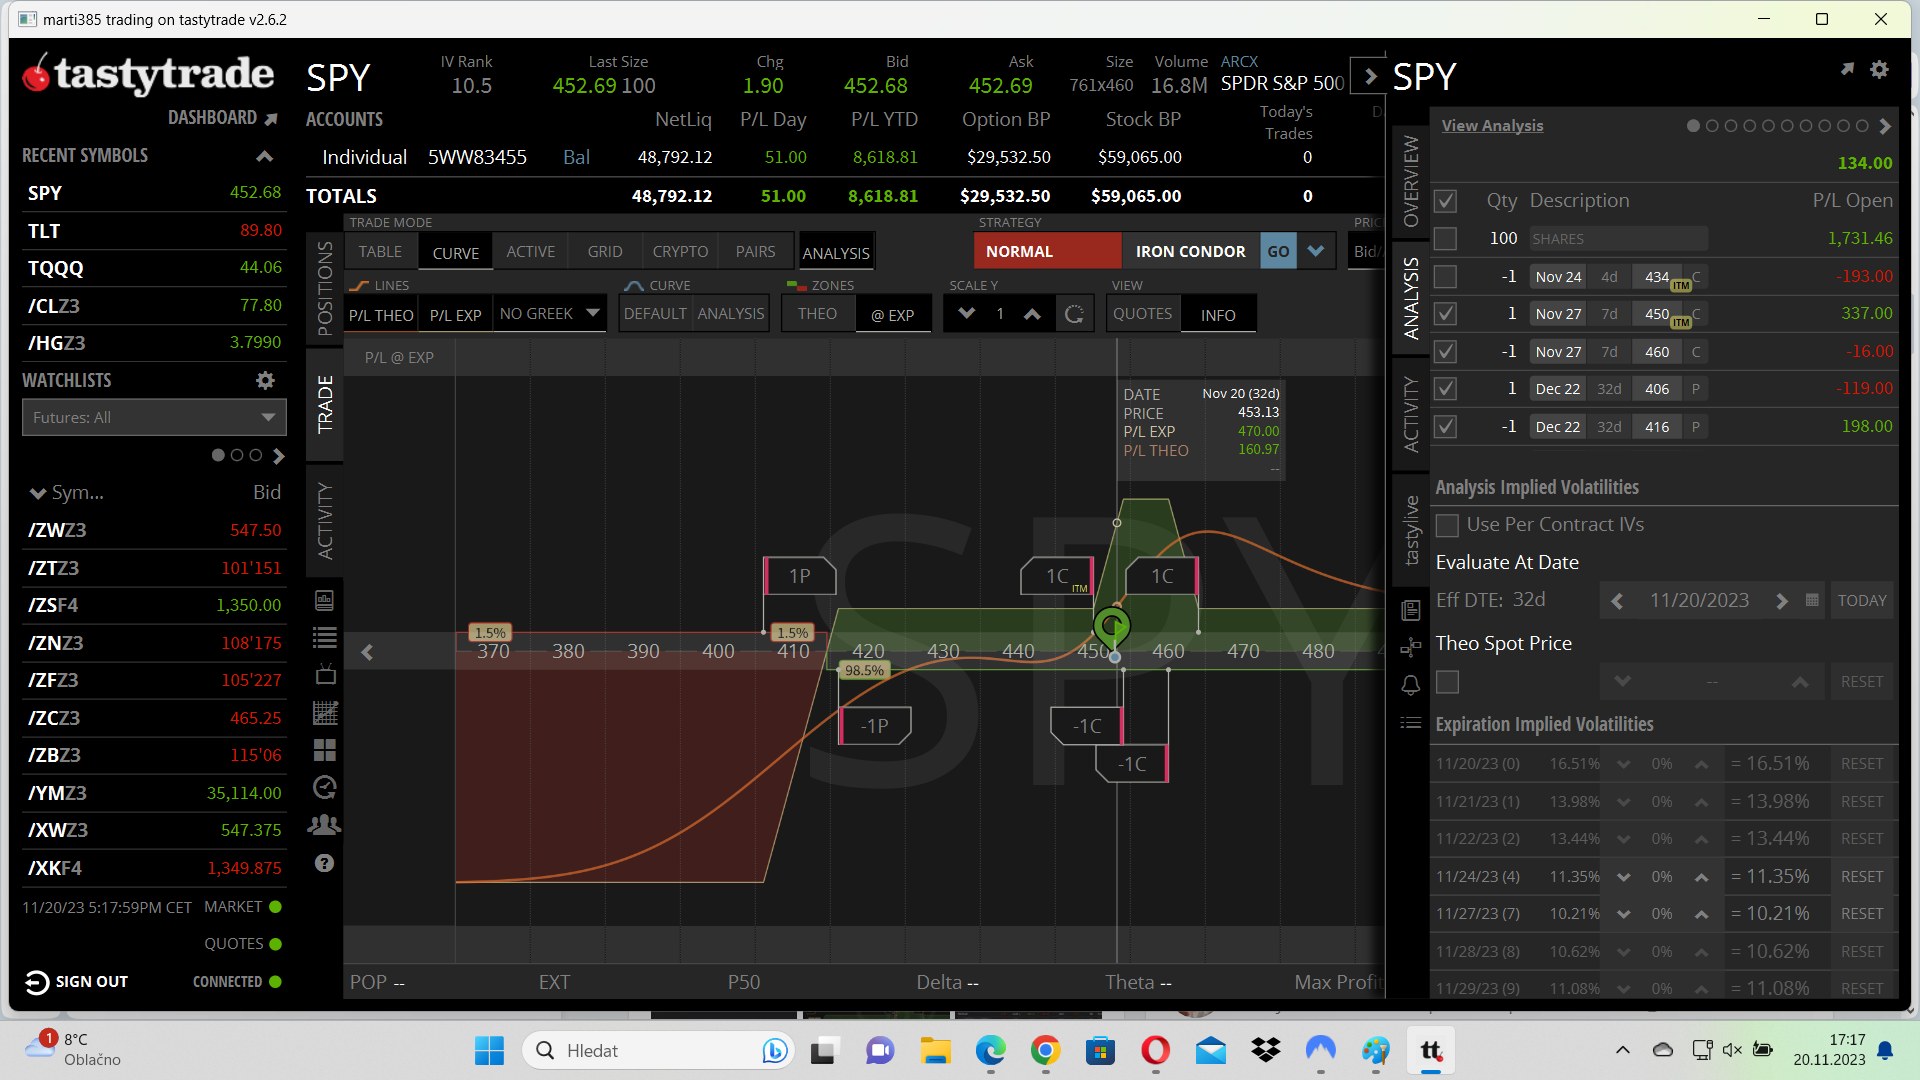Move Evaluate At Date back one day
This screenshot has height=1080, width=1920.
click(1617, 601)
